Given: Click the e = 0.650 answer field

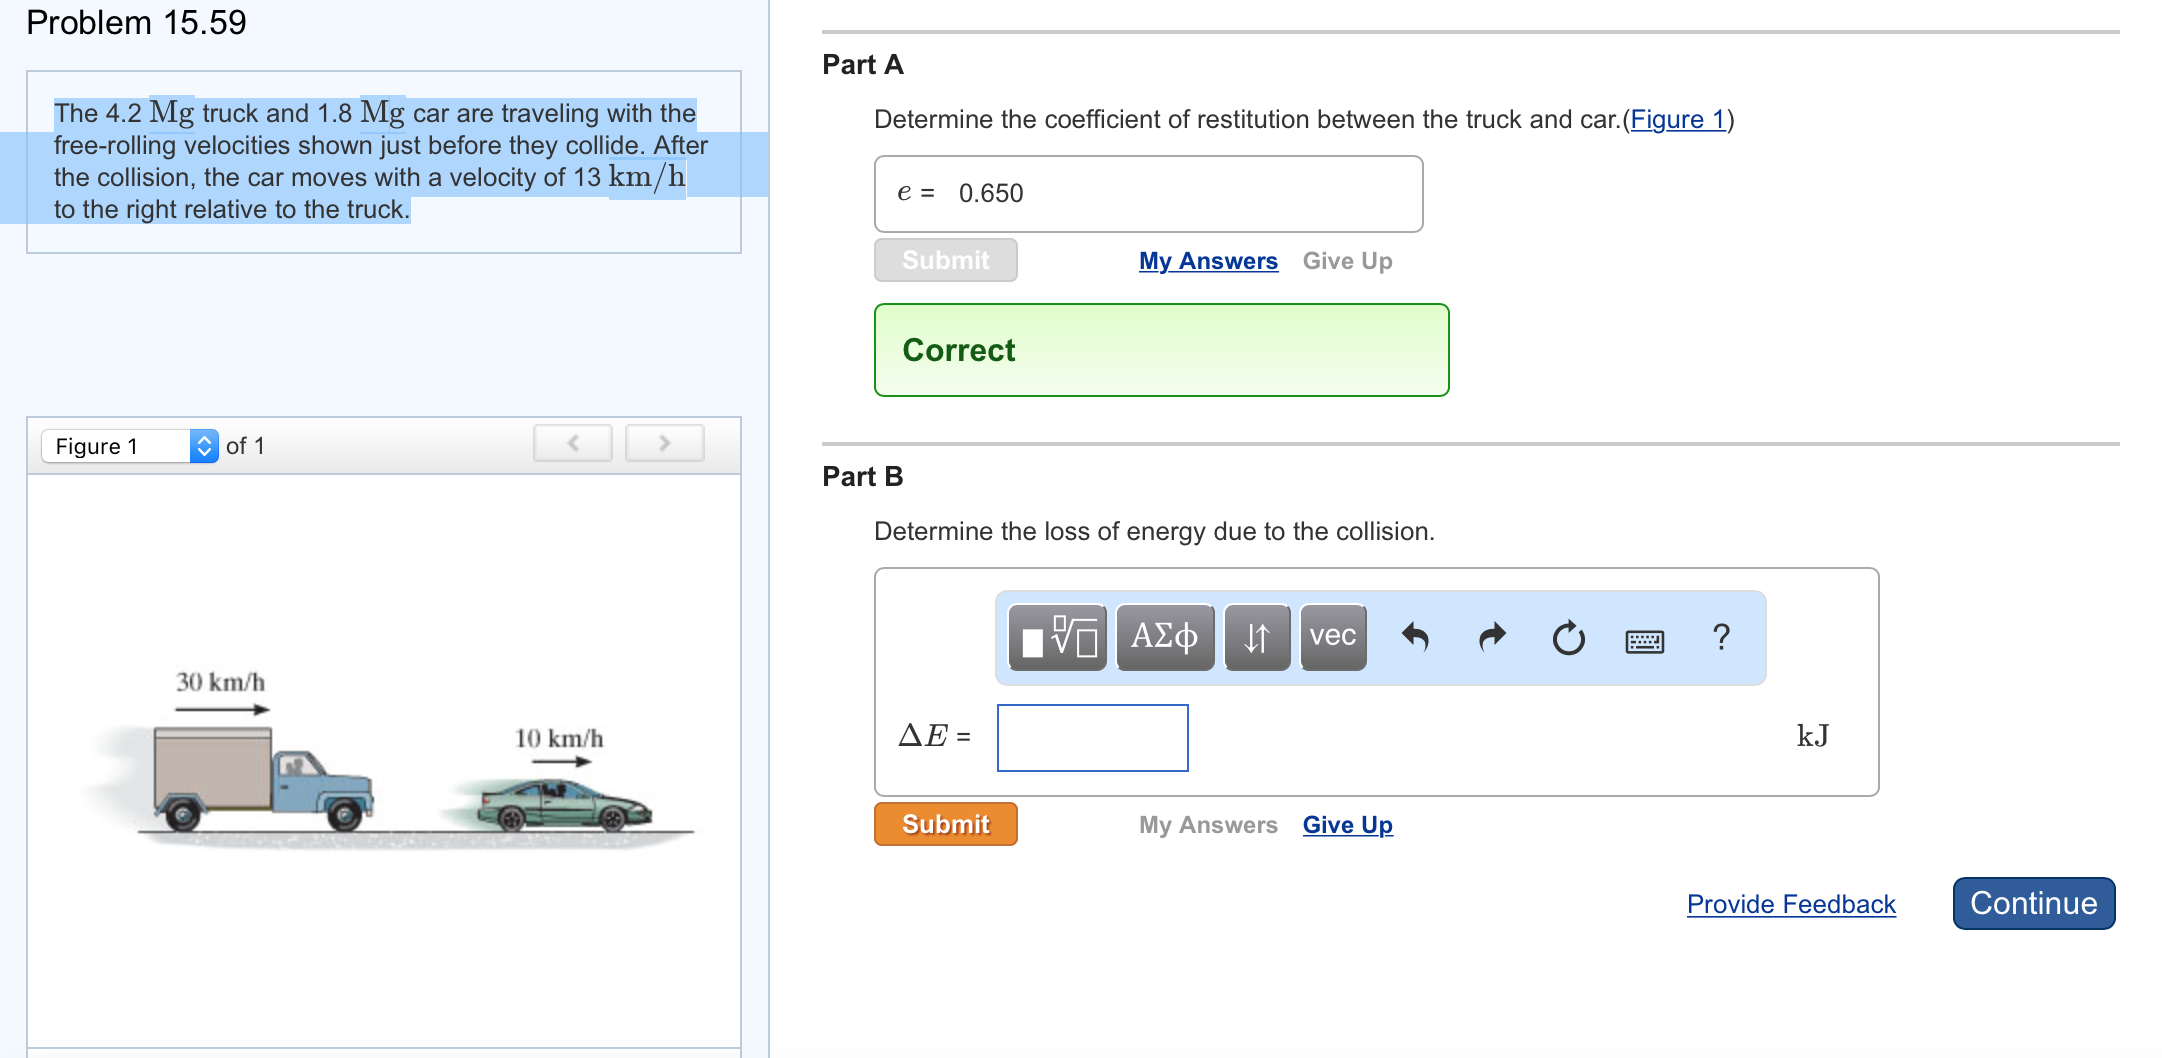Looking at the screenshot, I should 1149,194.
